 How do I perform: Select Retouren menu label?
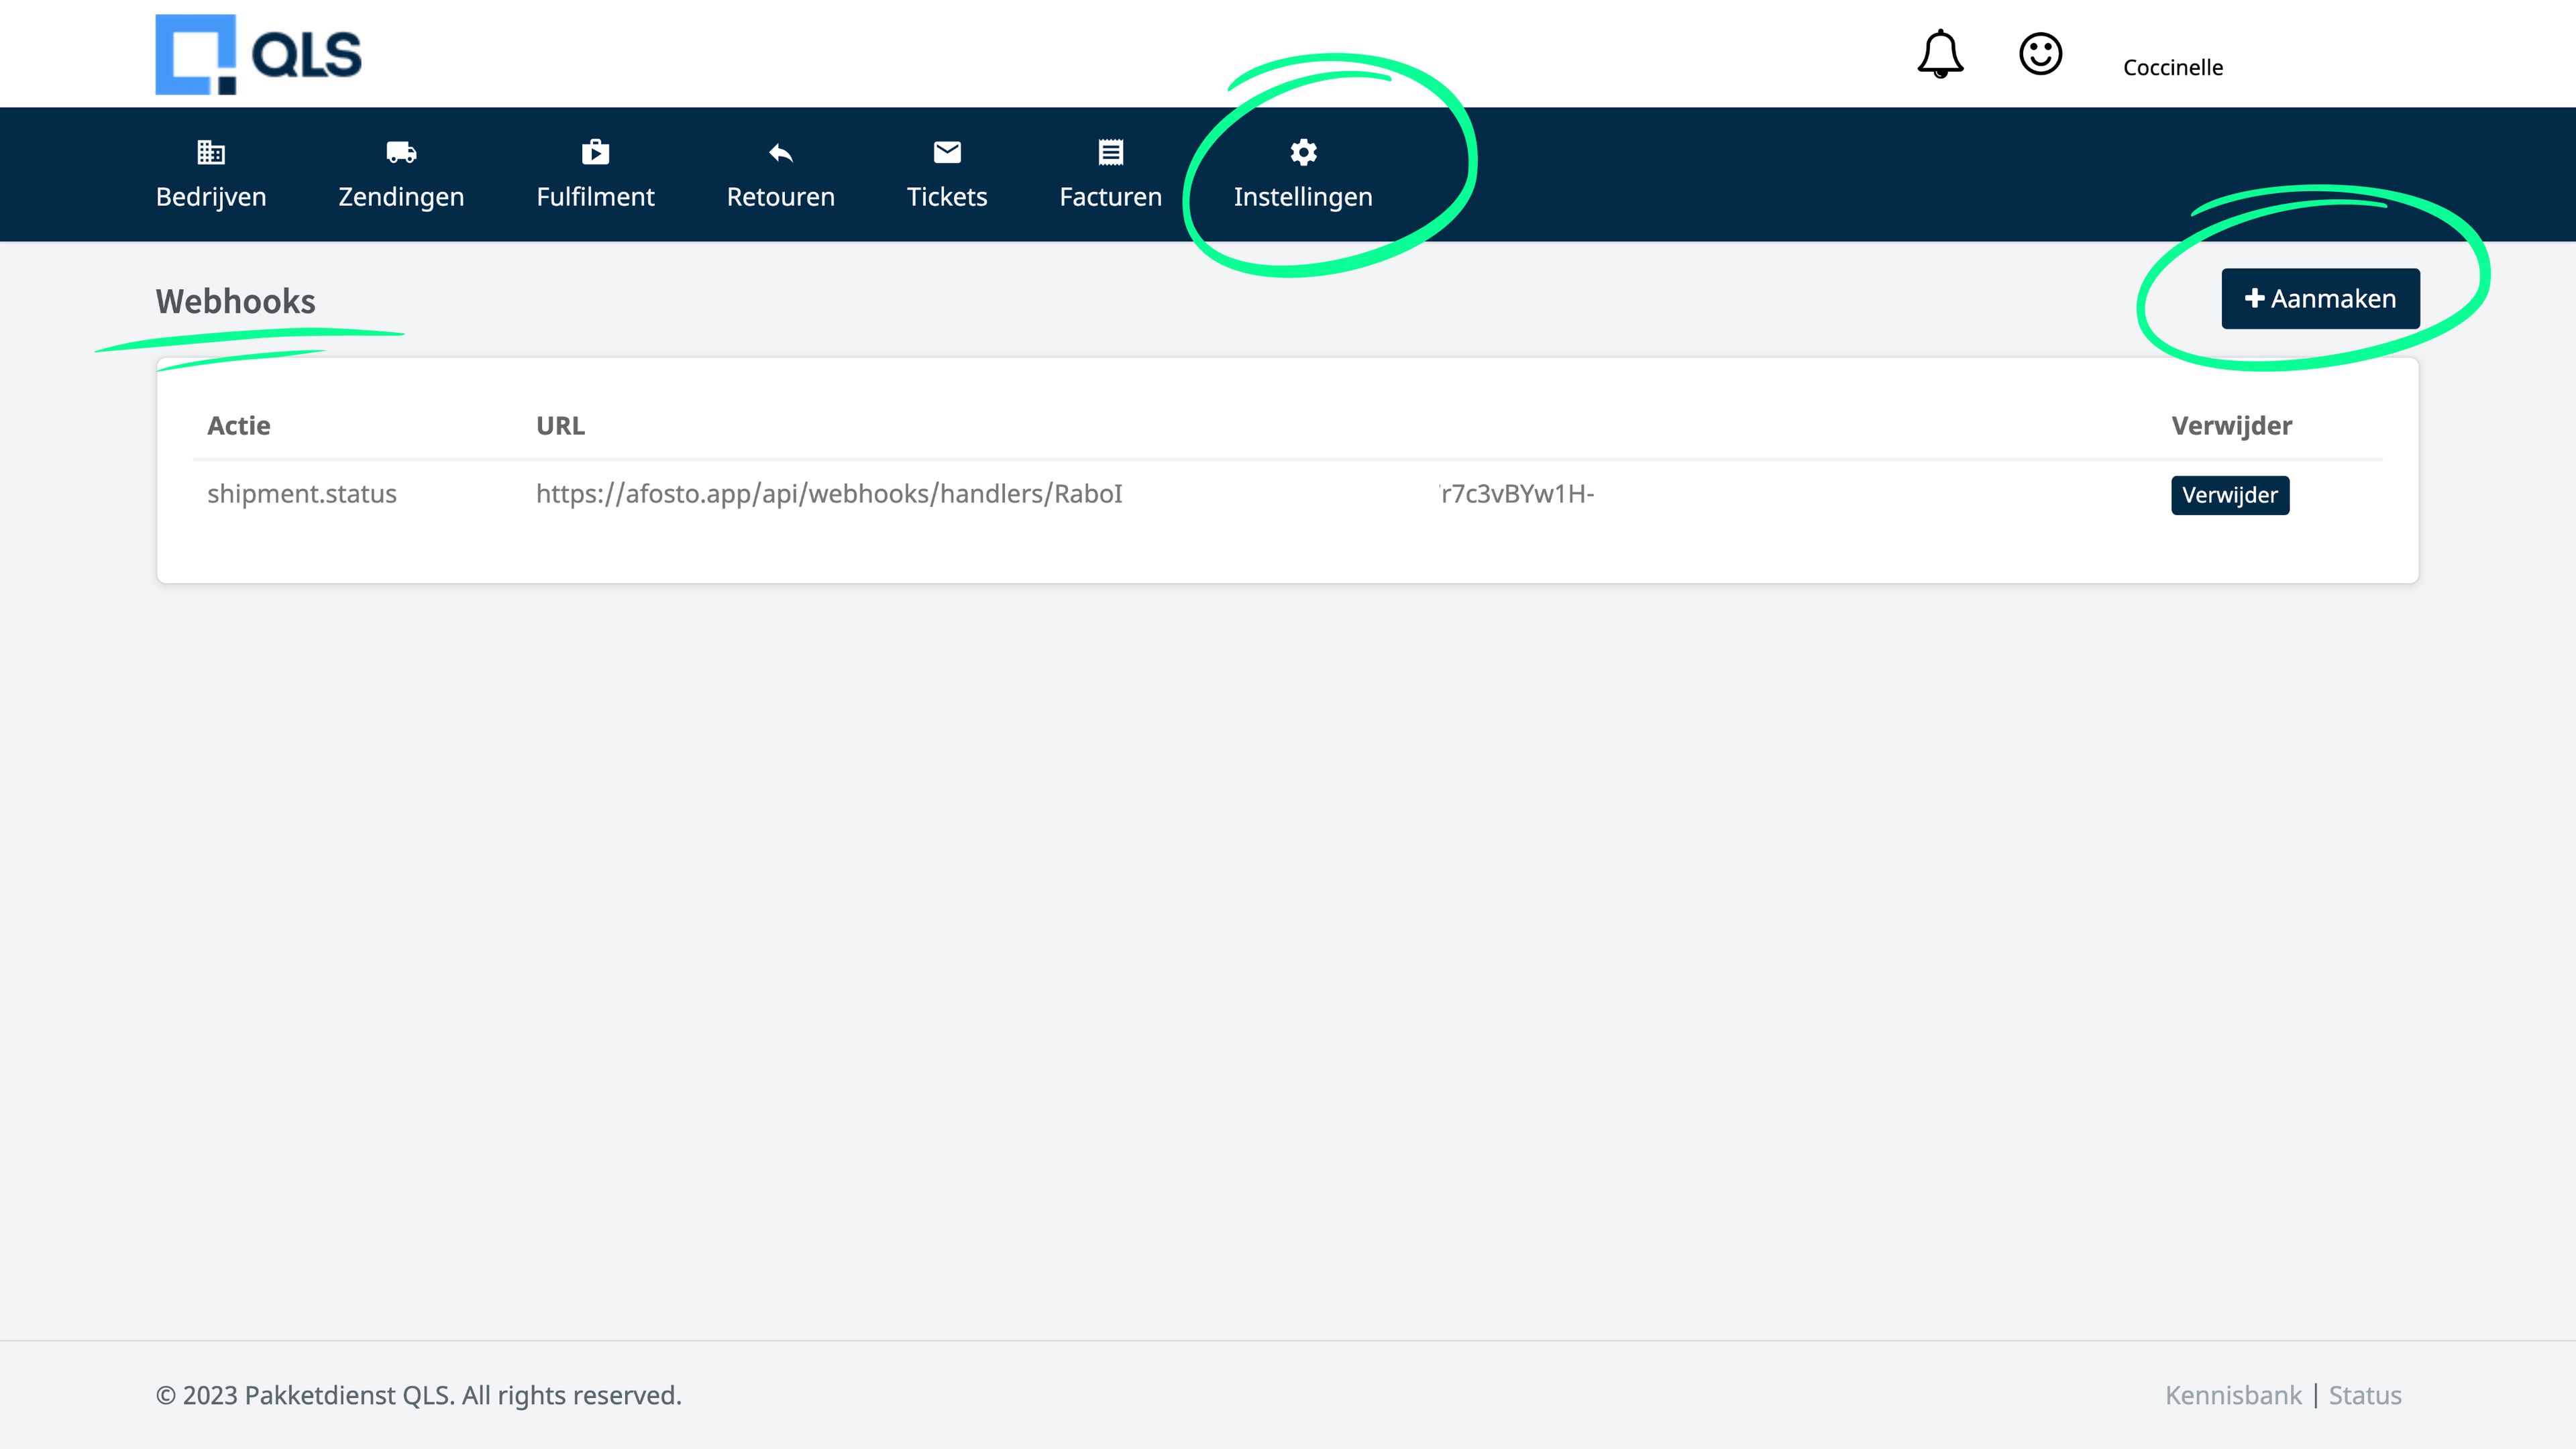780,197
